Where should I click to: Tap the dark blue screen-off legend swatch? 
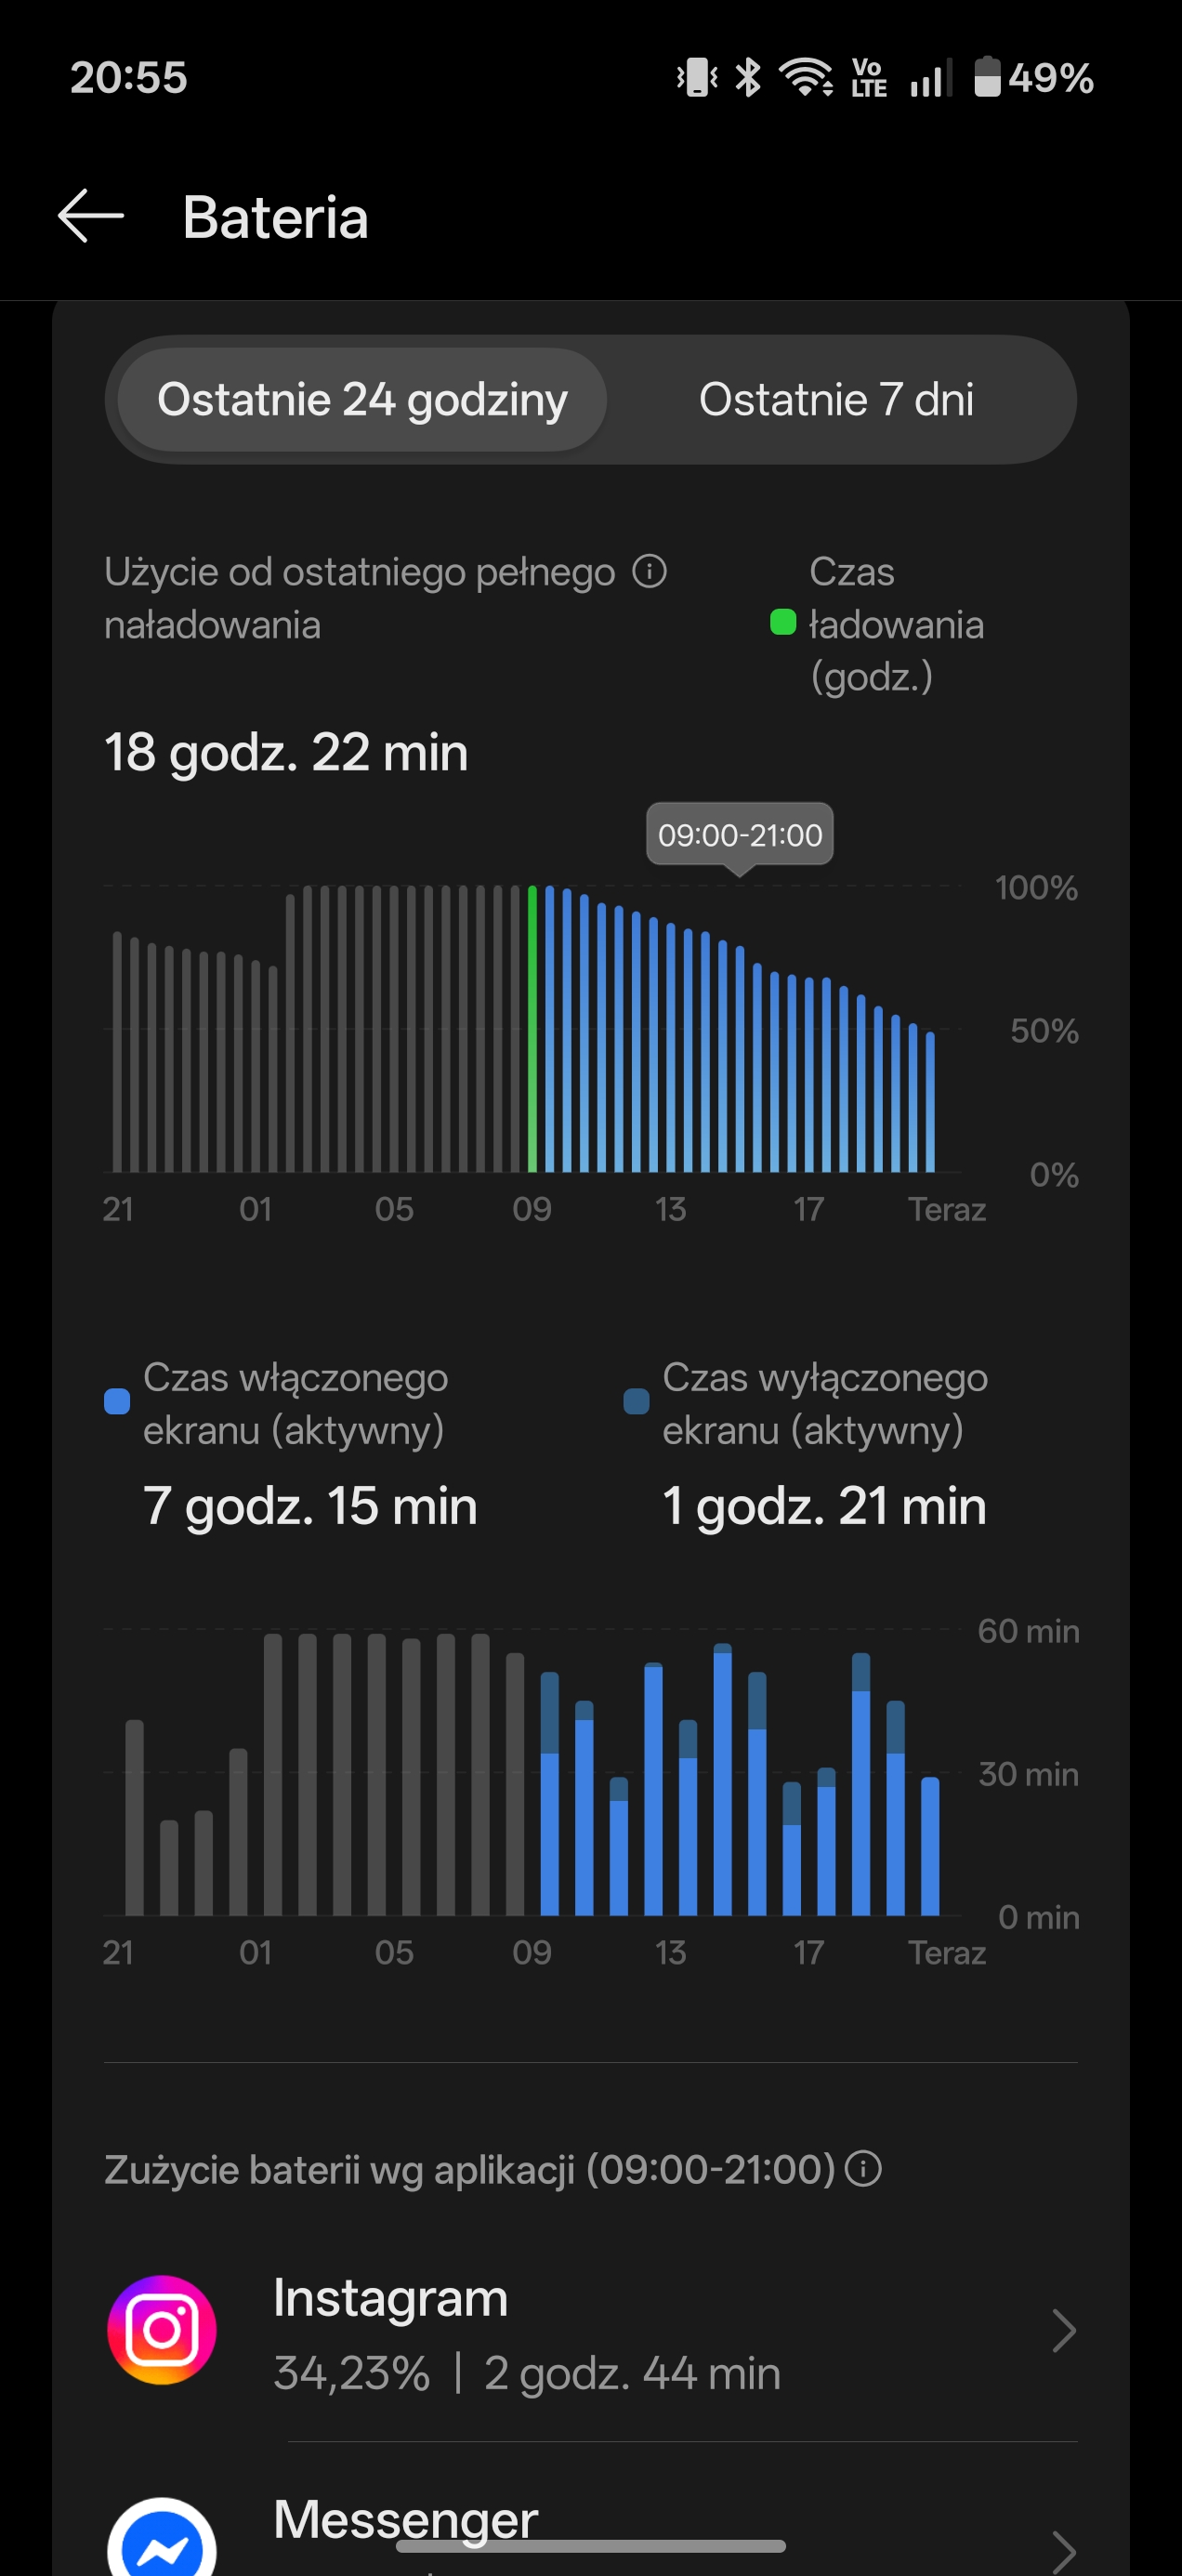click(636, 1401)
